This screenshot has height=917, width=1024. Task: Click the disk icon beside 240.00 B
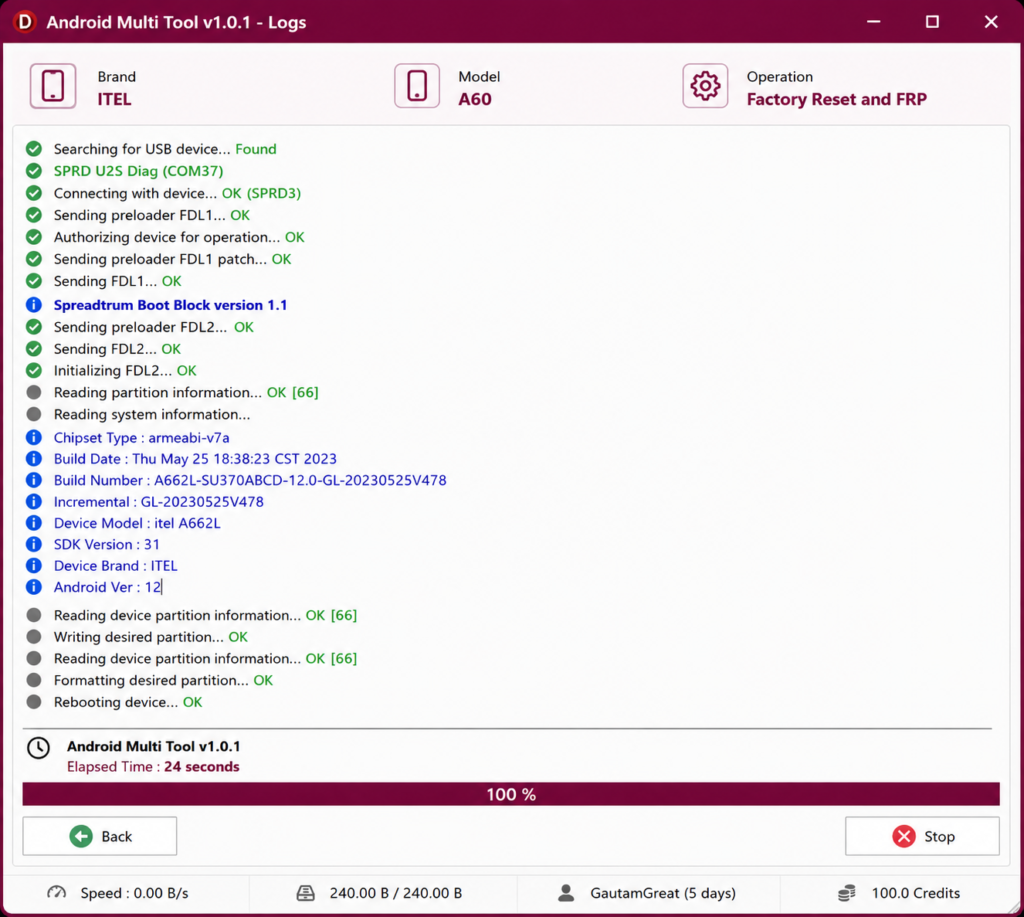306,893
